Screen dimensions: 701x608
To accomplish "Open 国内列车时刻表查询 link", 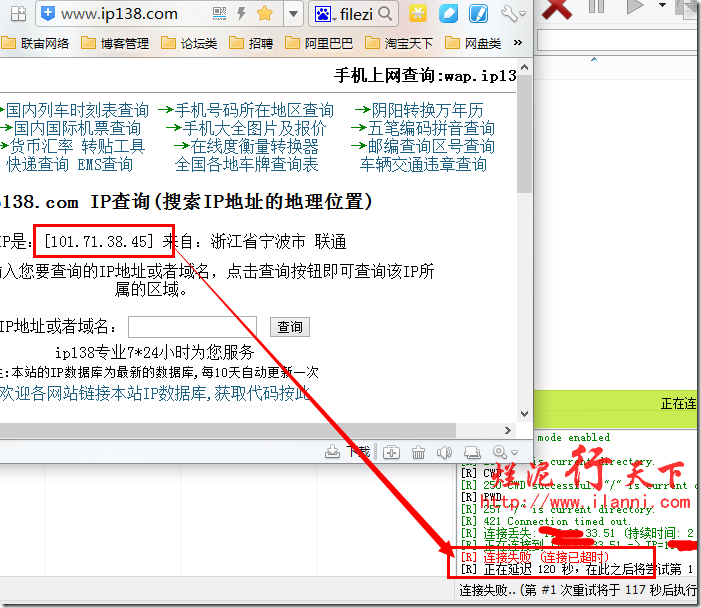I will (76, 110).
